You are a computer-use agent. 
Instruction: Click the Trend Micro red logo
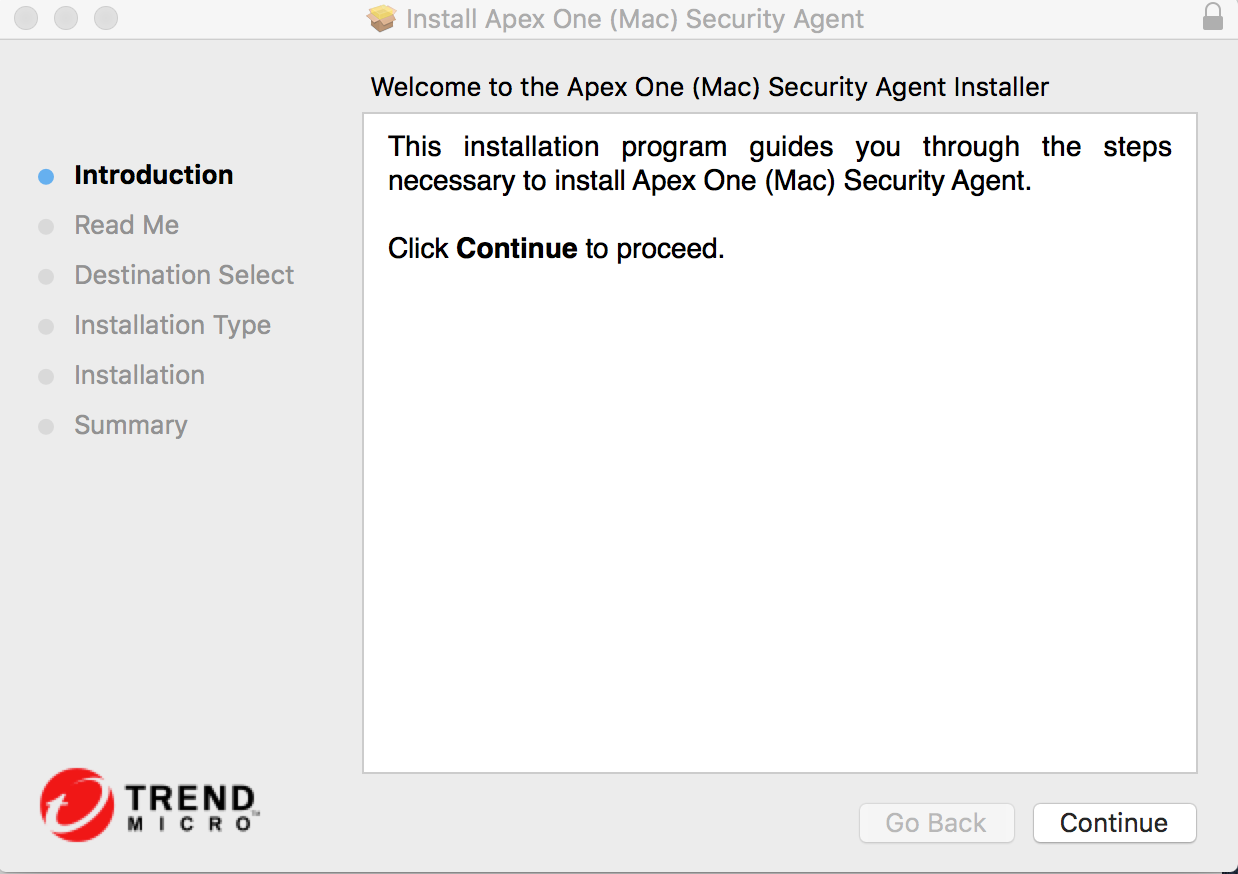pyautogui.click(x=76, y=804)
